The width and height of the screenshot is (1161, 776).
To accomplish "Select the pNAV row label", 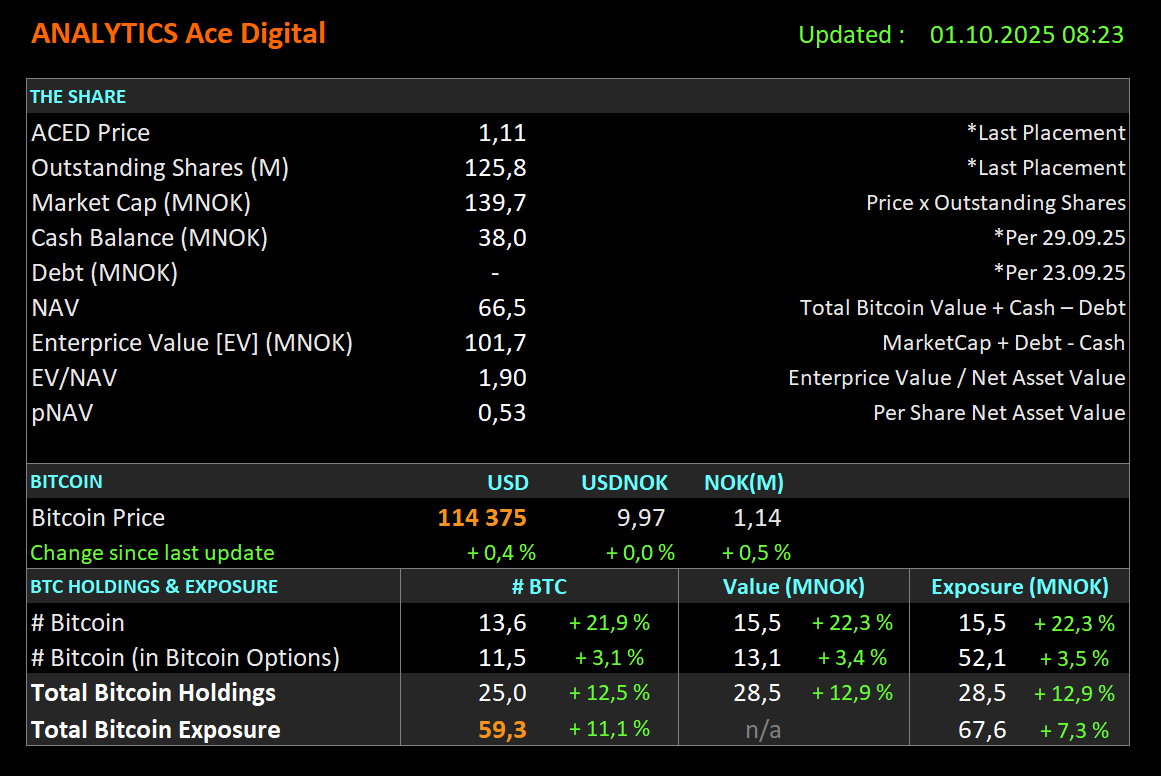I will (x=62, y=412).
